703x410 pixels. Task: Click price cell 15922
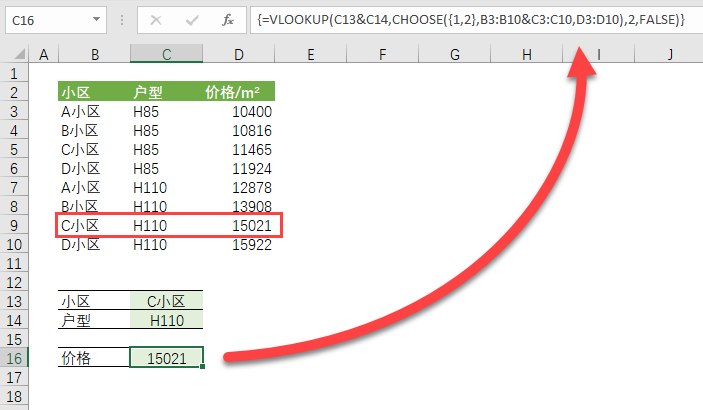[x=239, y=244]
